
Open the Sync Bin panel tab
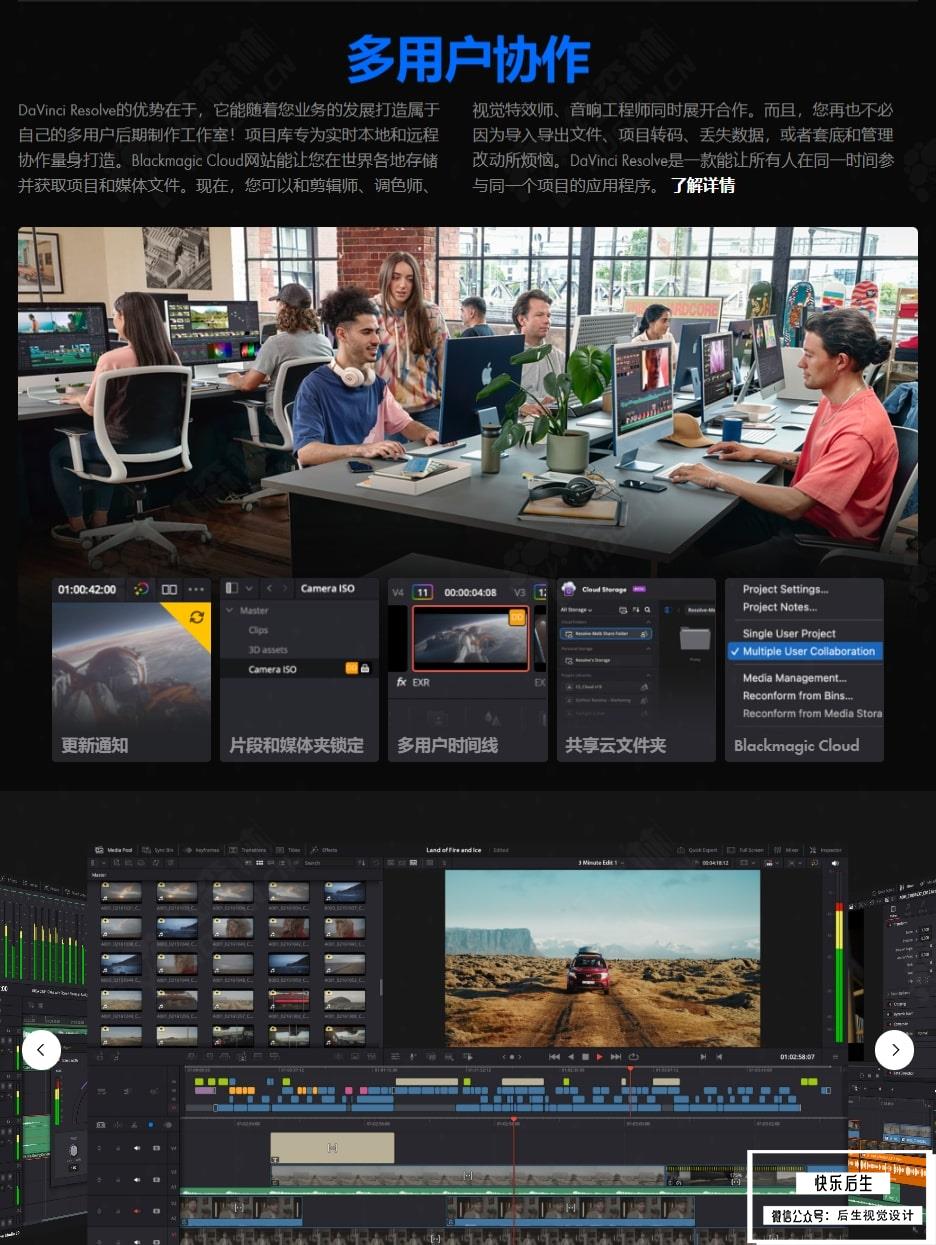158,850
